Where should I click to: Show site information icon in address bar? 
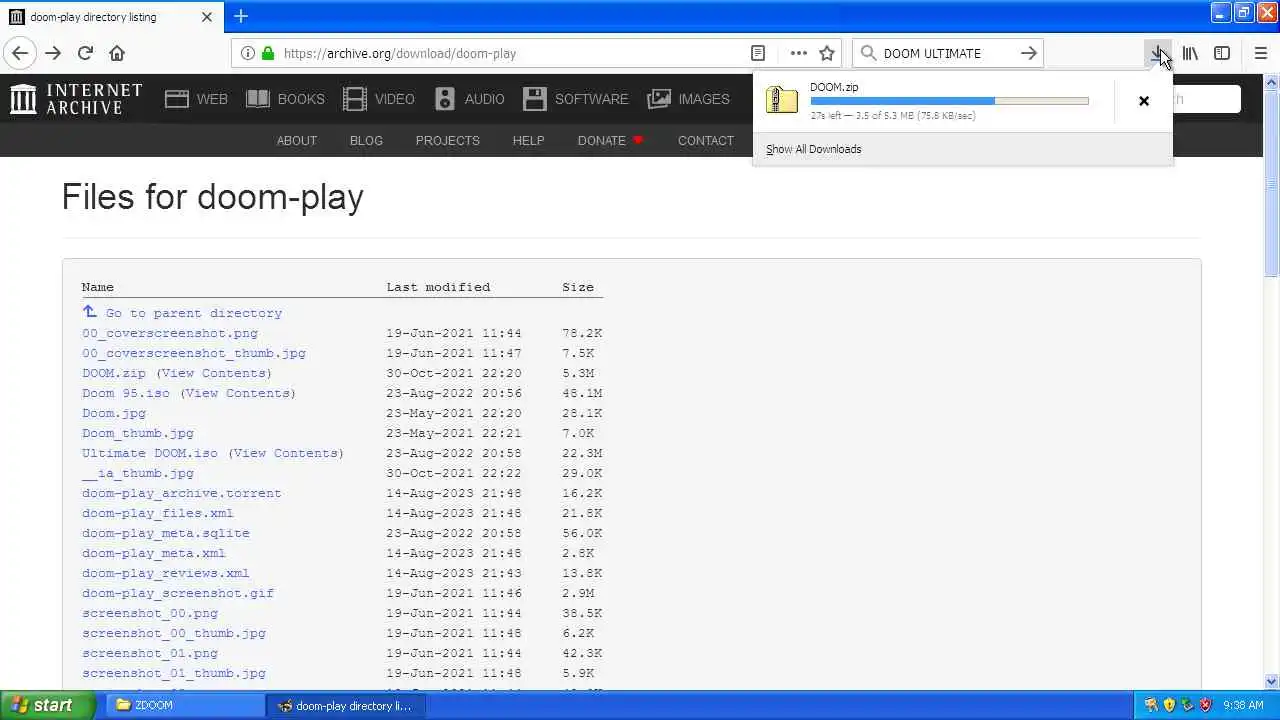(x=248, y=53)
